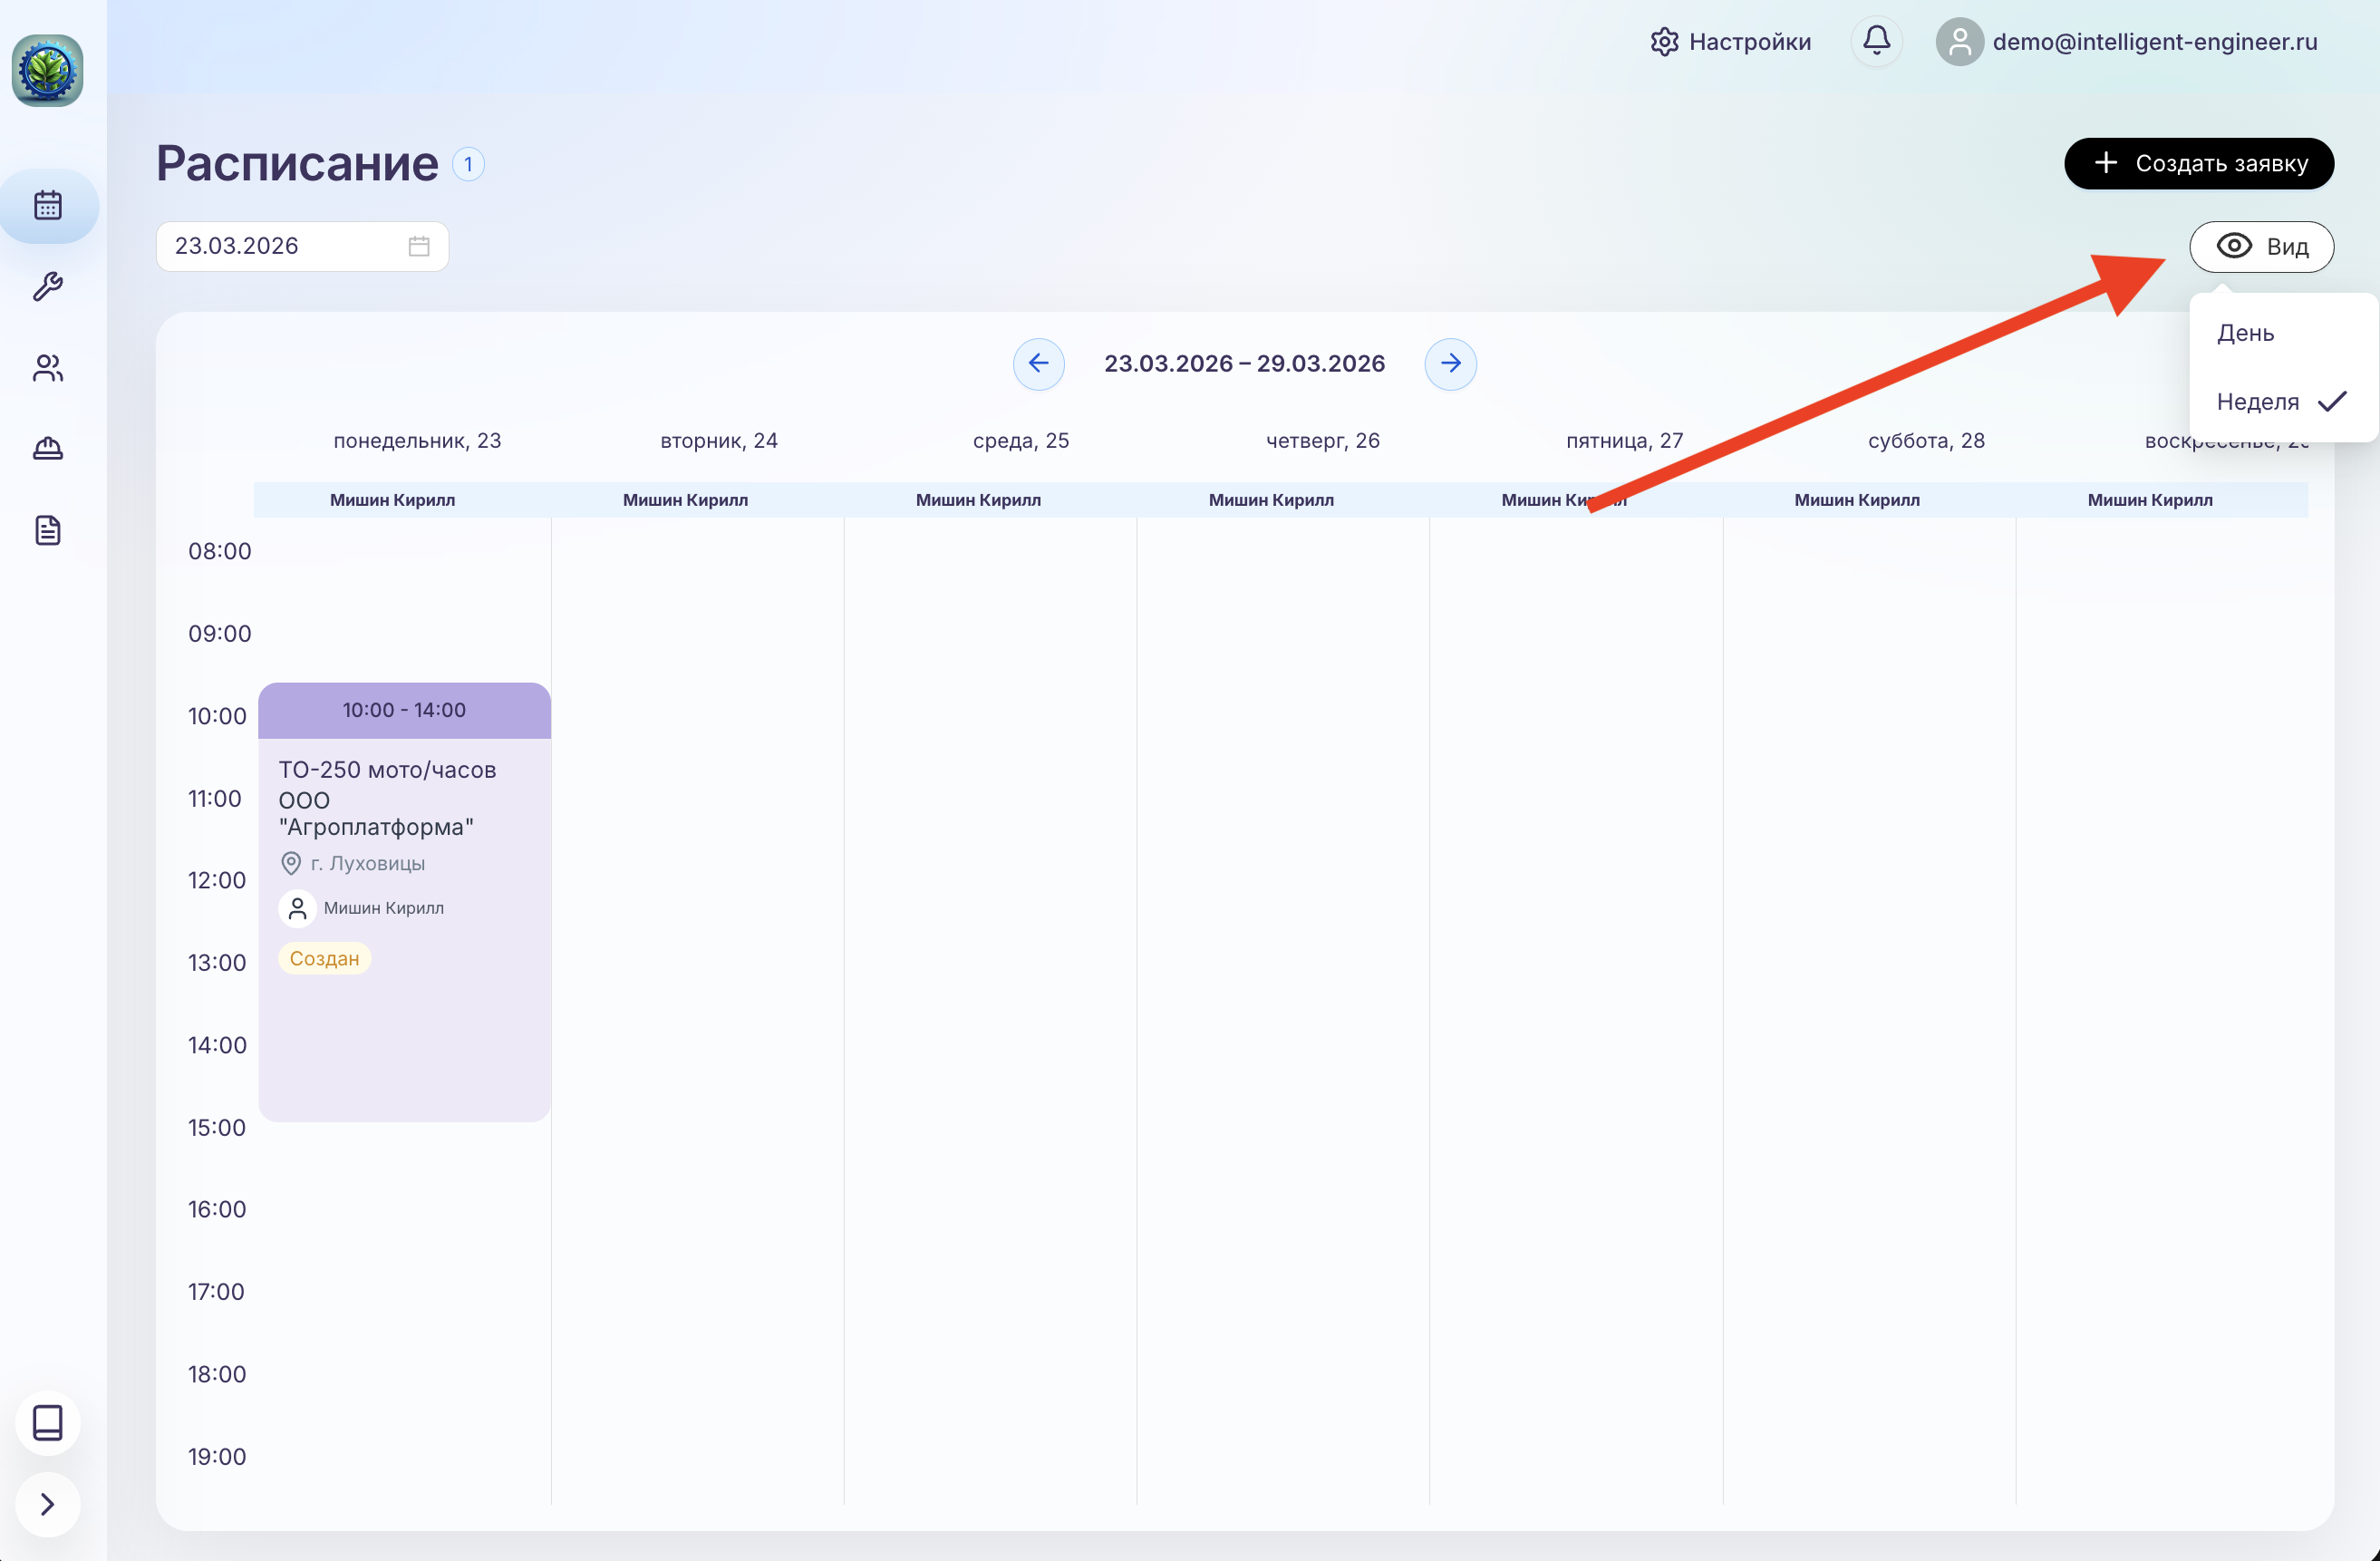Open Настройки settings
The image size is (2380, 1561).
pos(1731,42)
